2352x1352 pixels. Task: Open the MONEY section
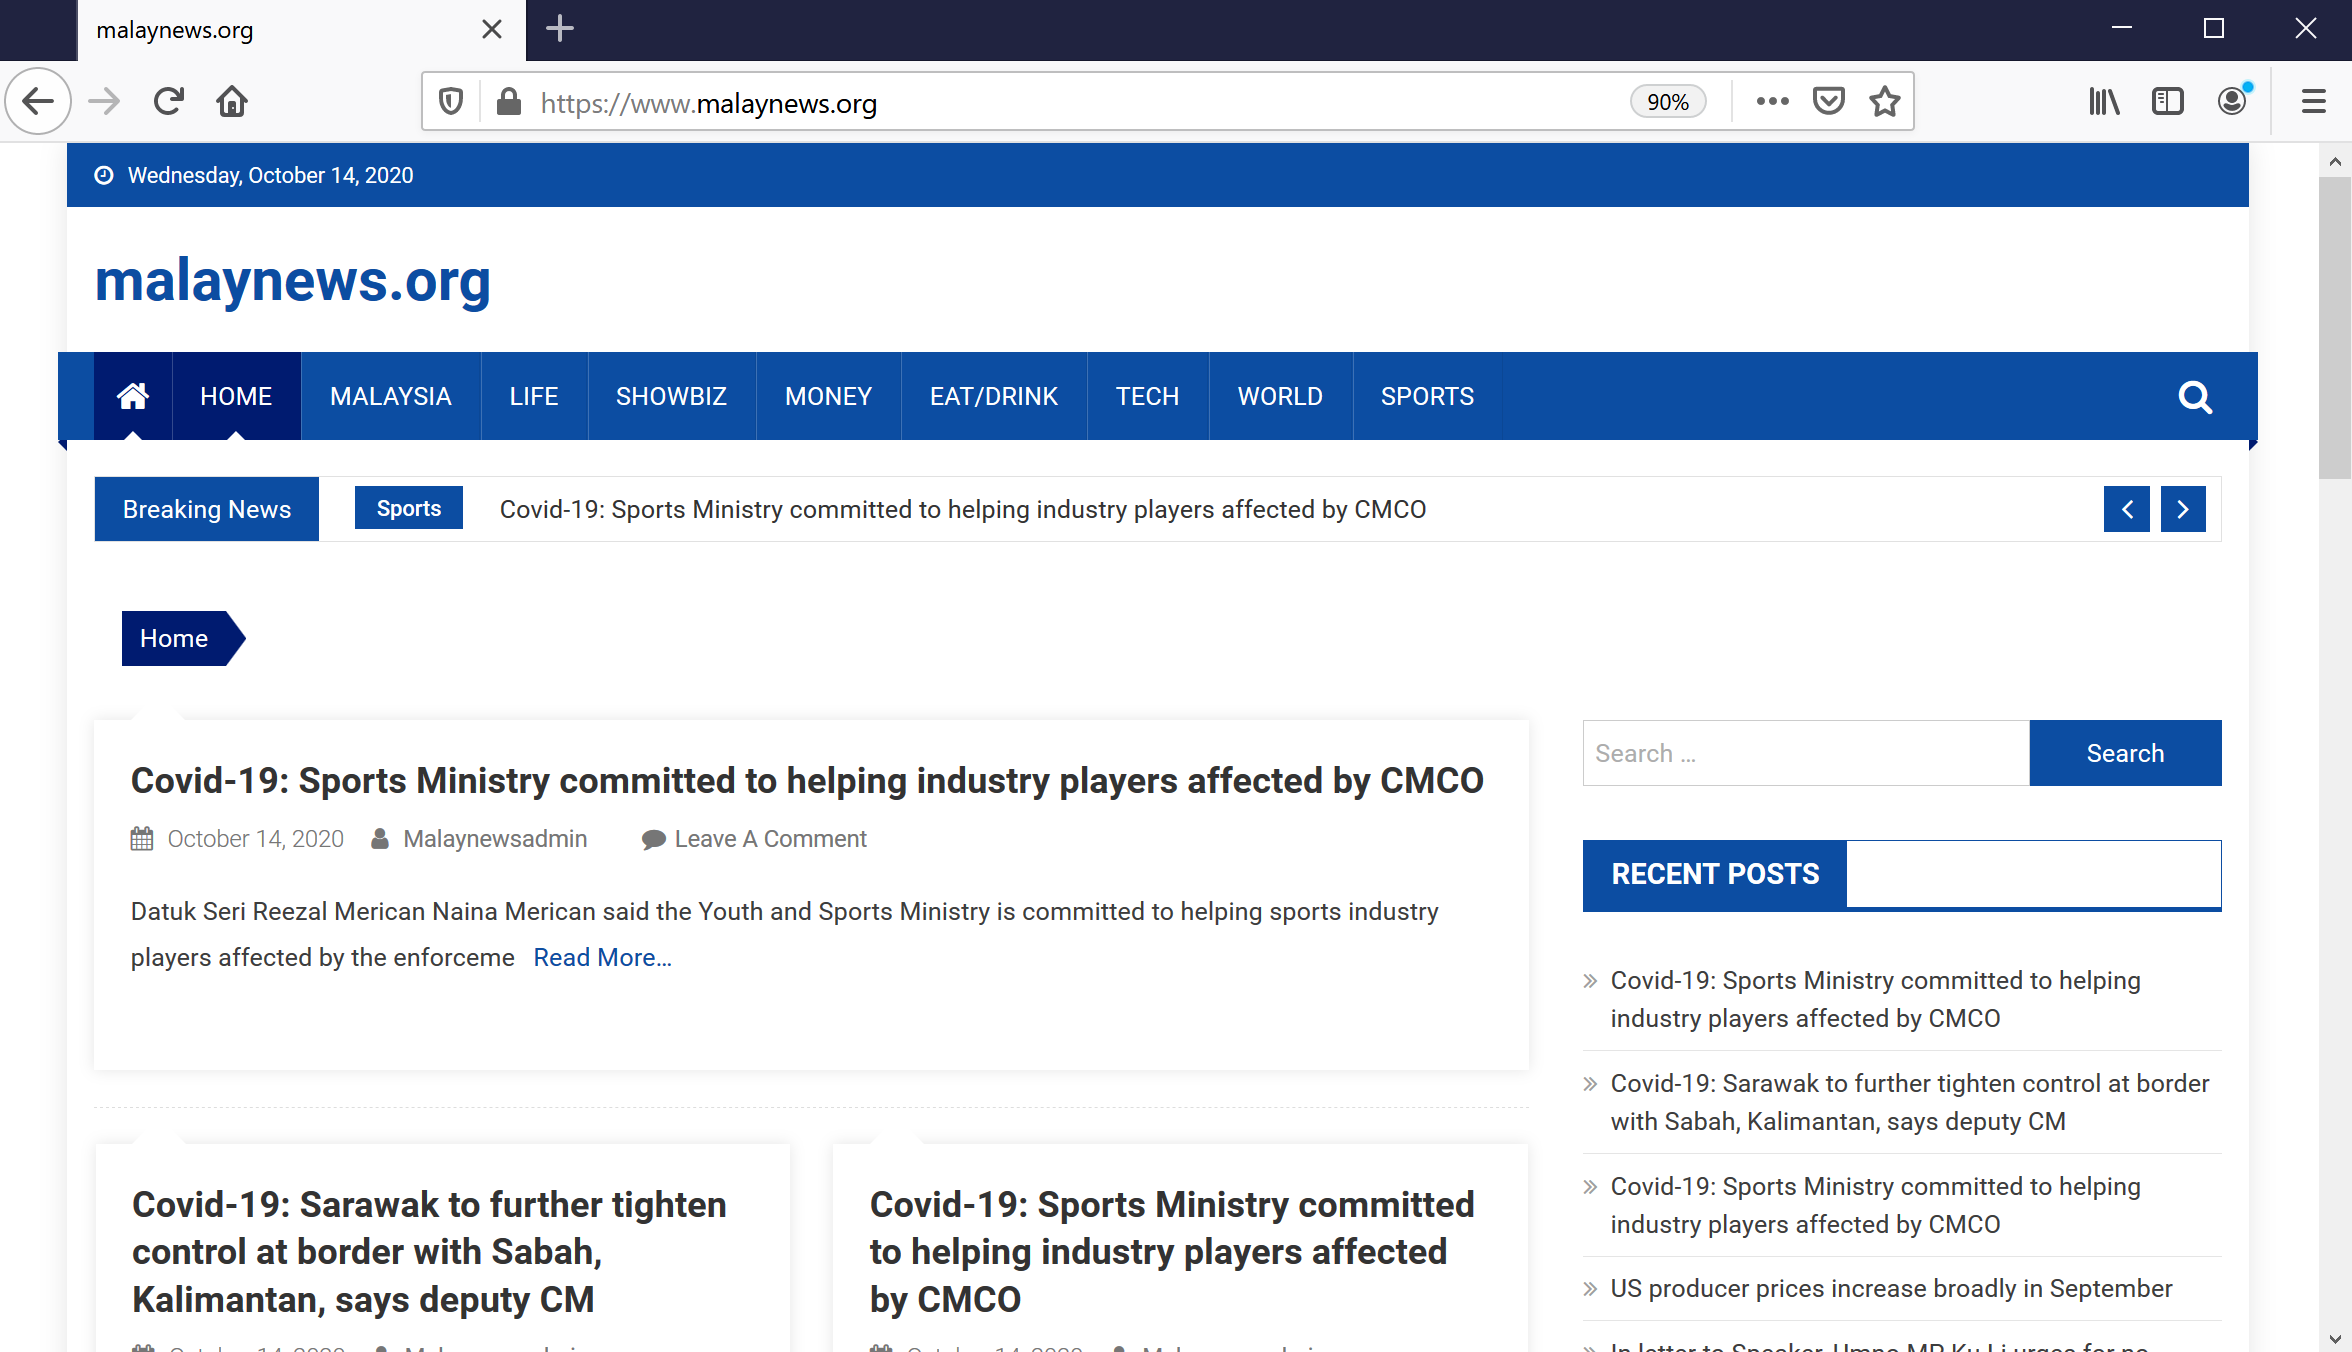tap(829, 396)
